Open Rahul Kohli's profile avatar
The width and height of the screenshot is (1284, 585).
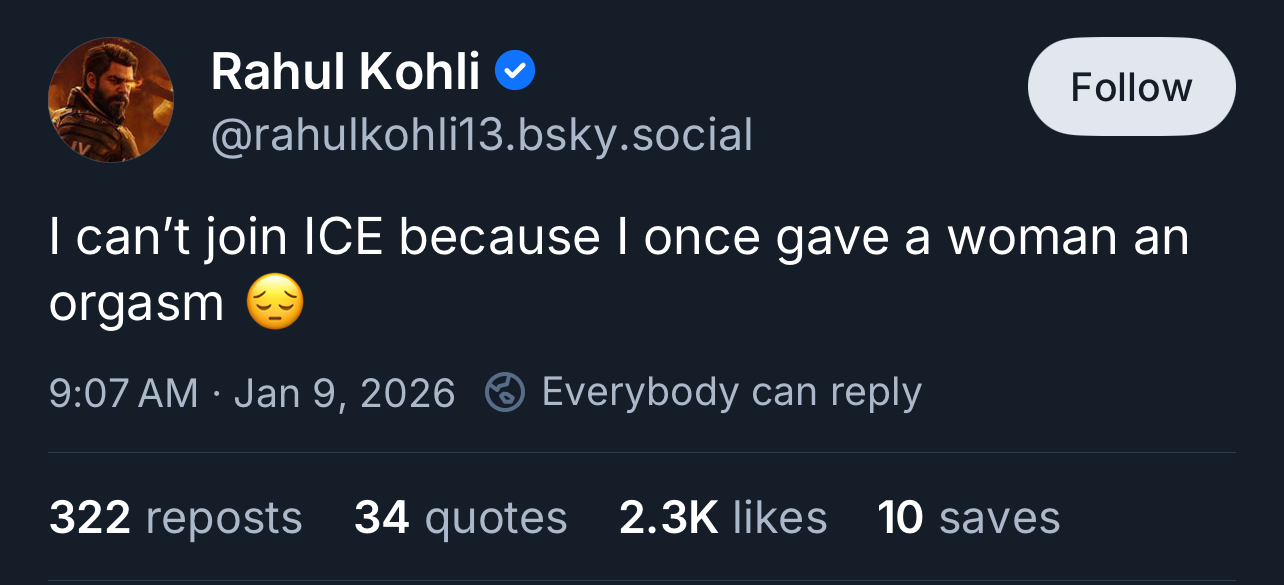[x=111, y=99]
